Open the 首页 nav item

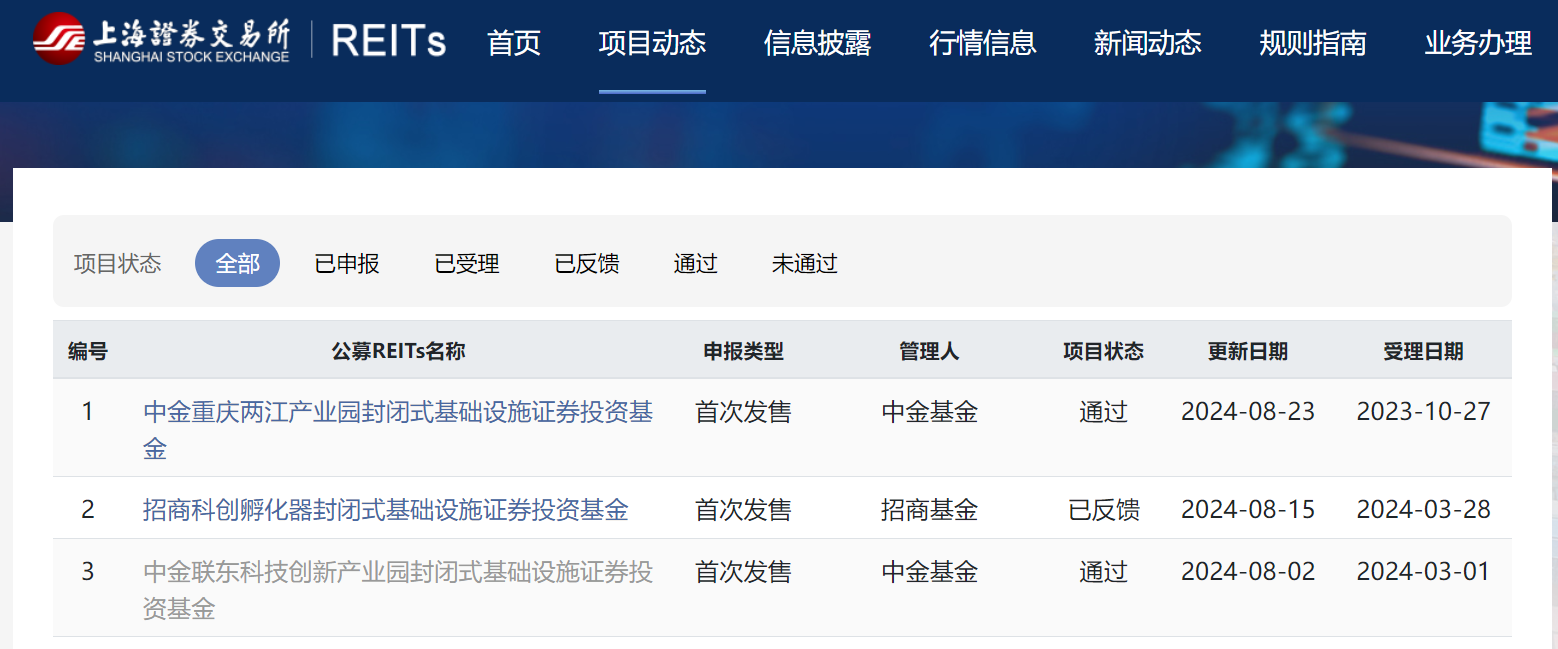514,43
